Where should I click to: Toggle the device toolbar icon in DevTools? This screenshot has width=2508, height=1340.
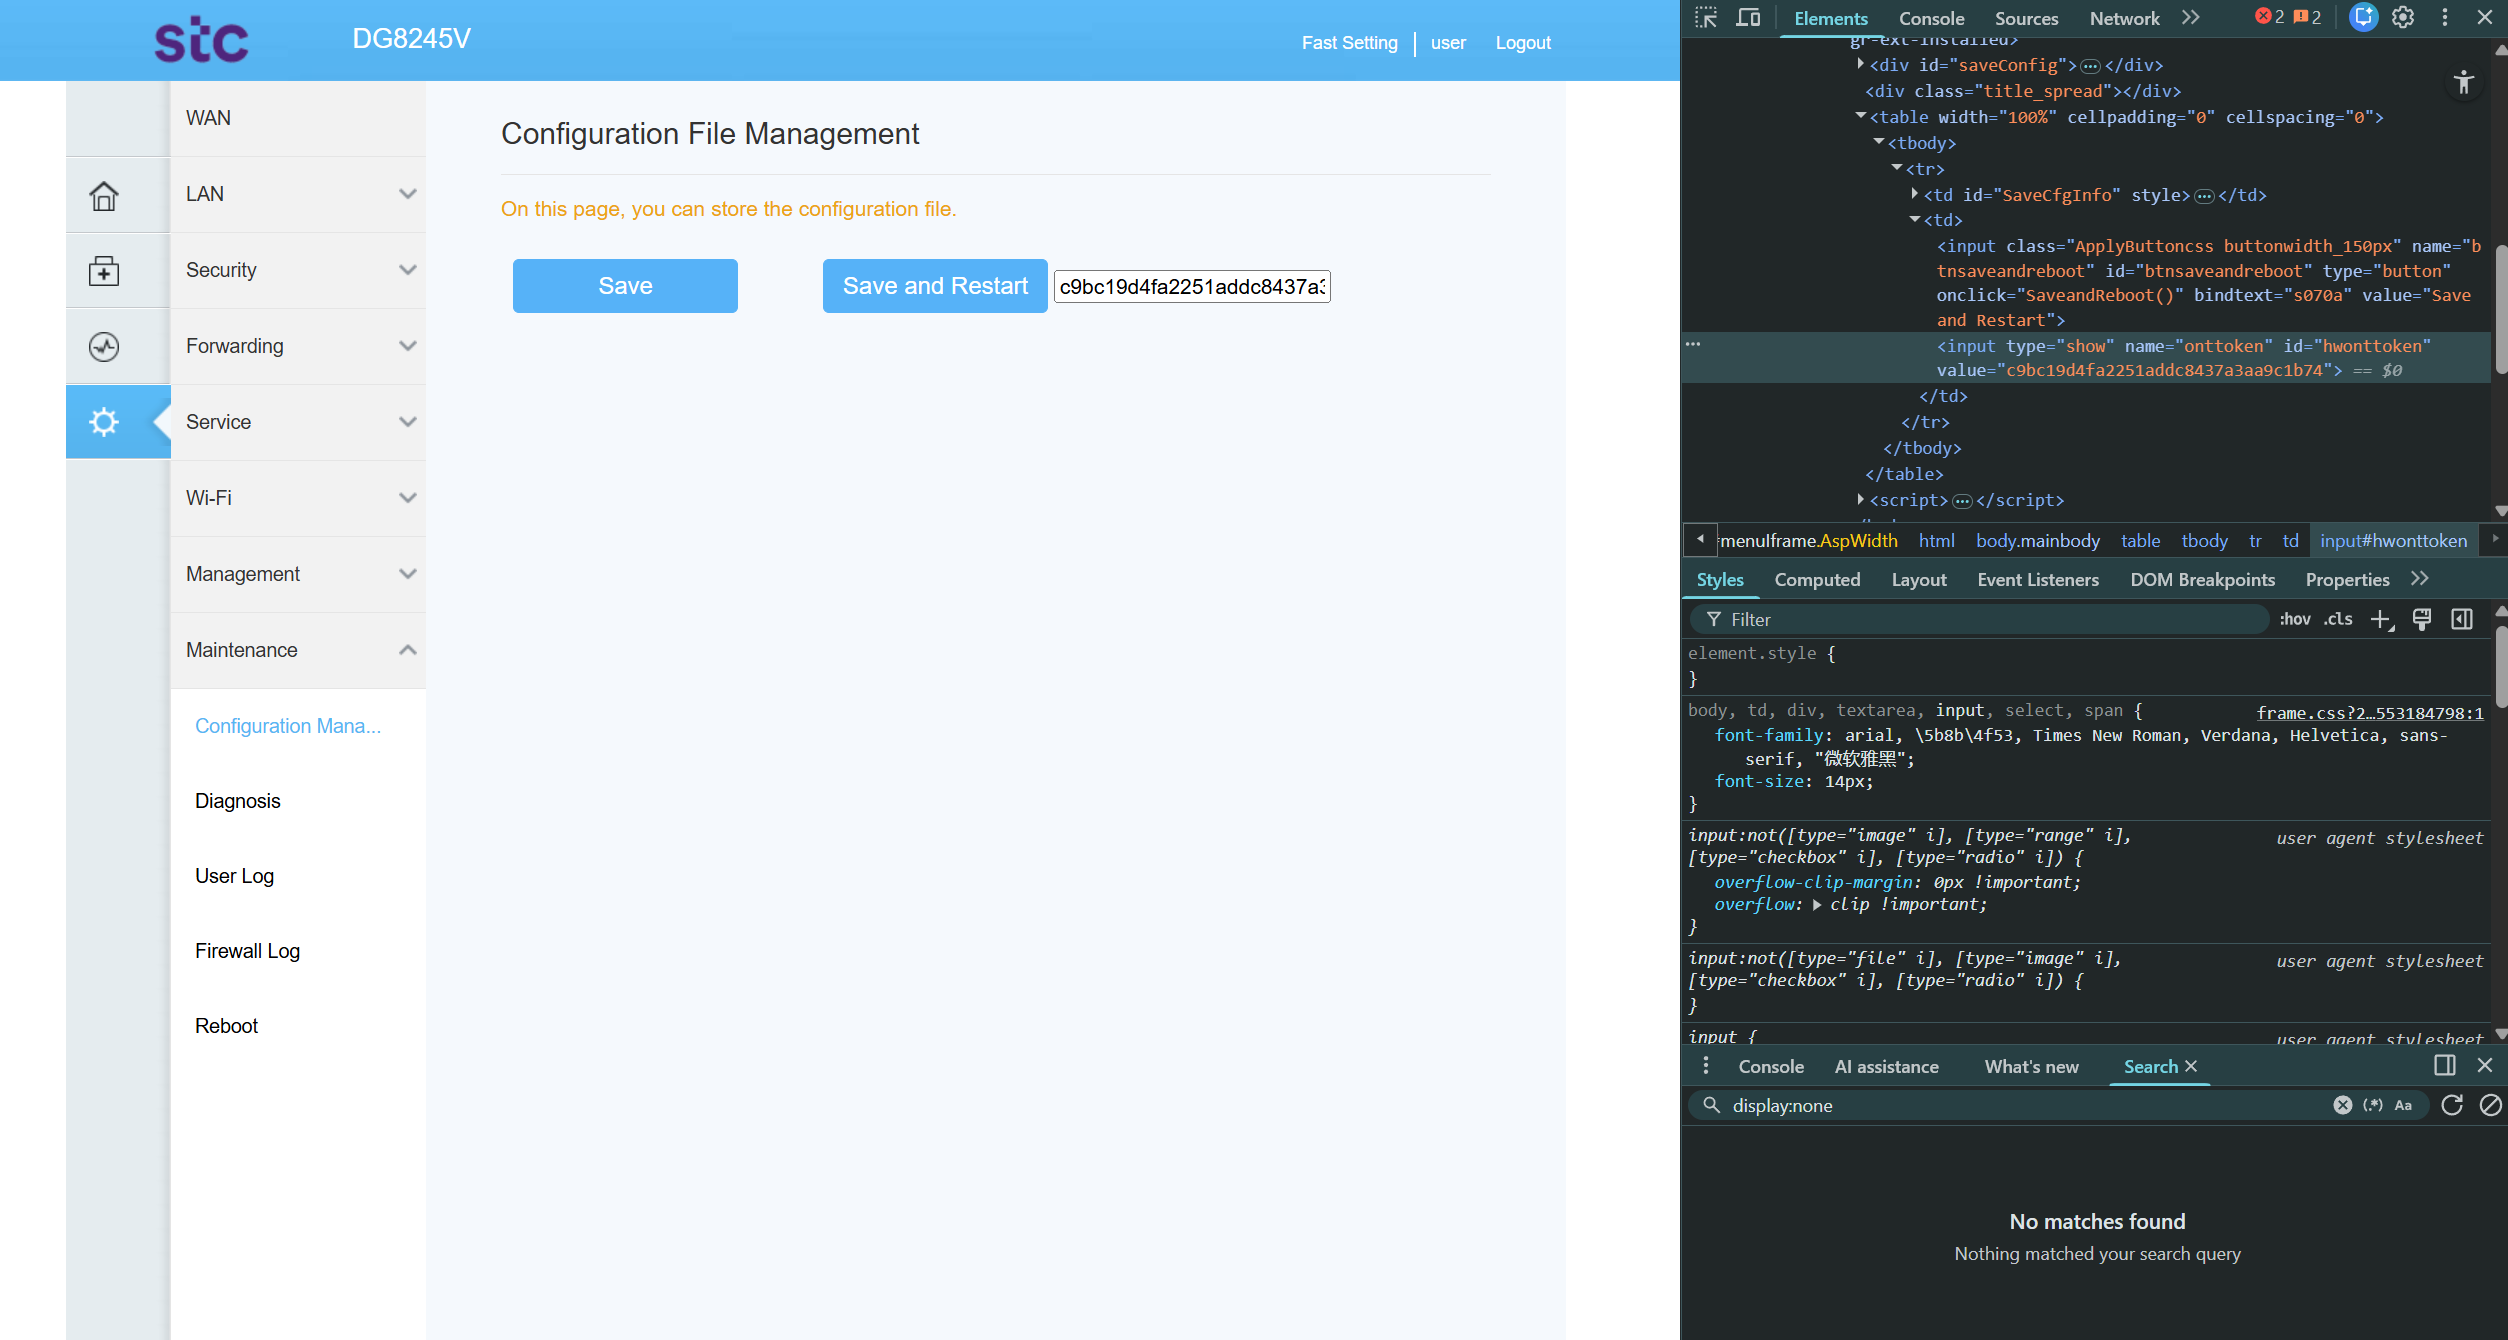coord(1748,18)
